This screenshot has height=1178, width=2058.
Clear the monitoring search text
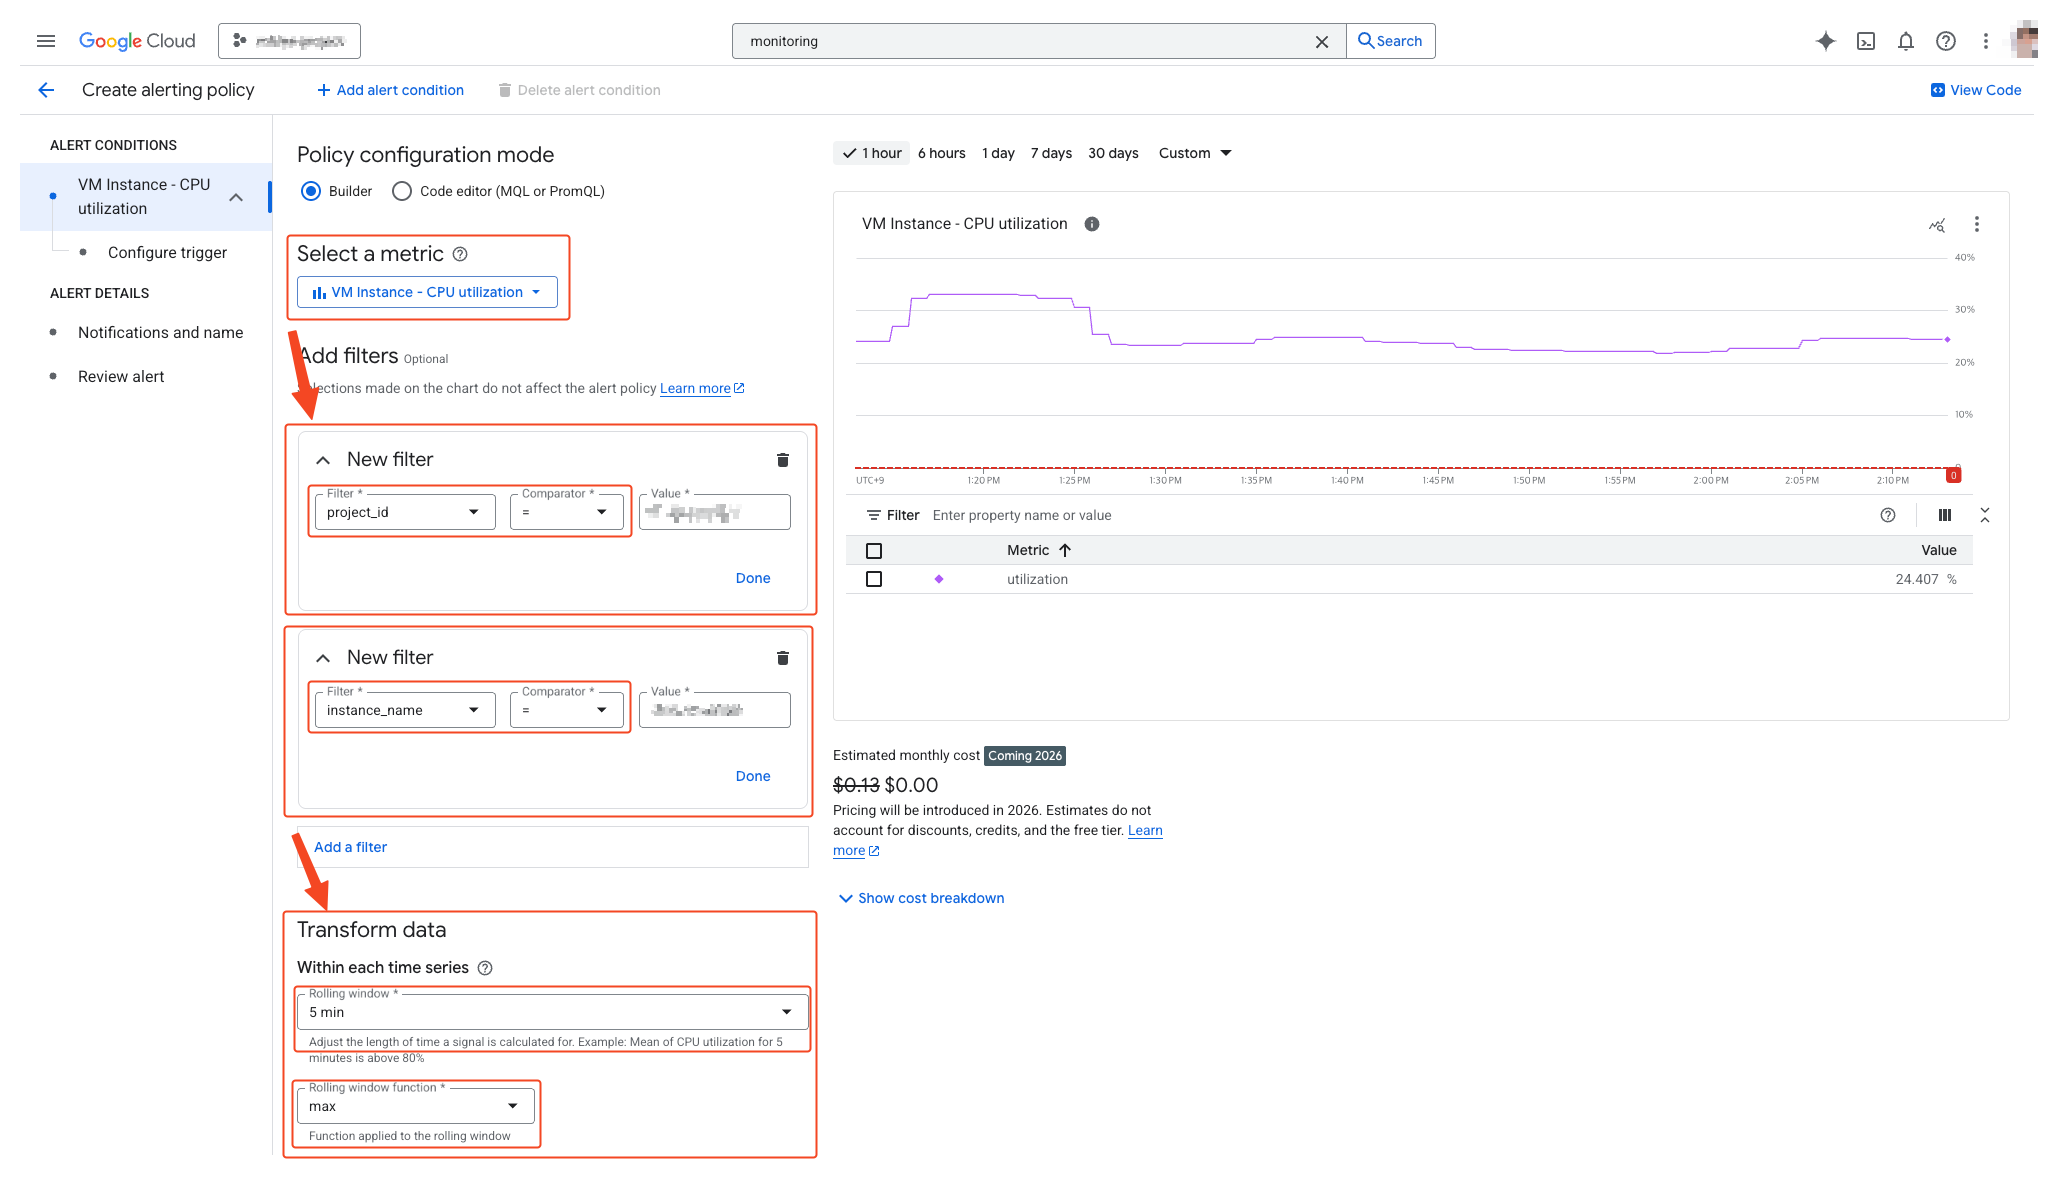click(x=1321, y=41)
